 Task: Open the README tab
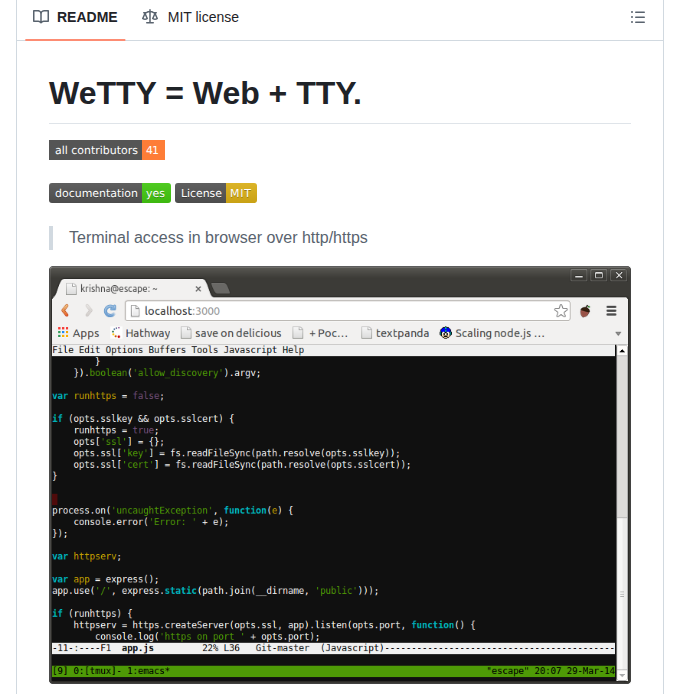(x=75, y=17)
